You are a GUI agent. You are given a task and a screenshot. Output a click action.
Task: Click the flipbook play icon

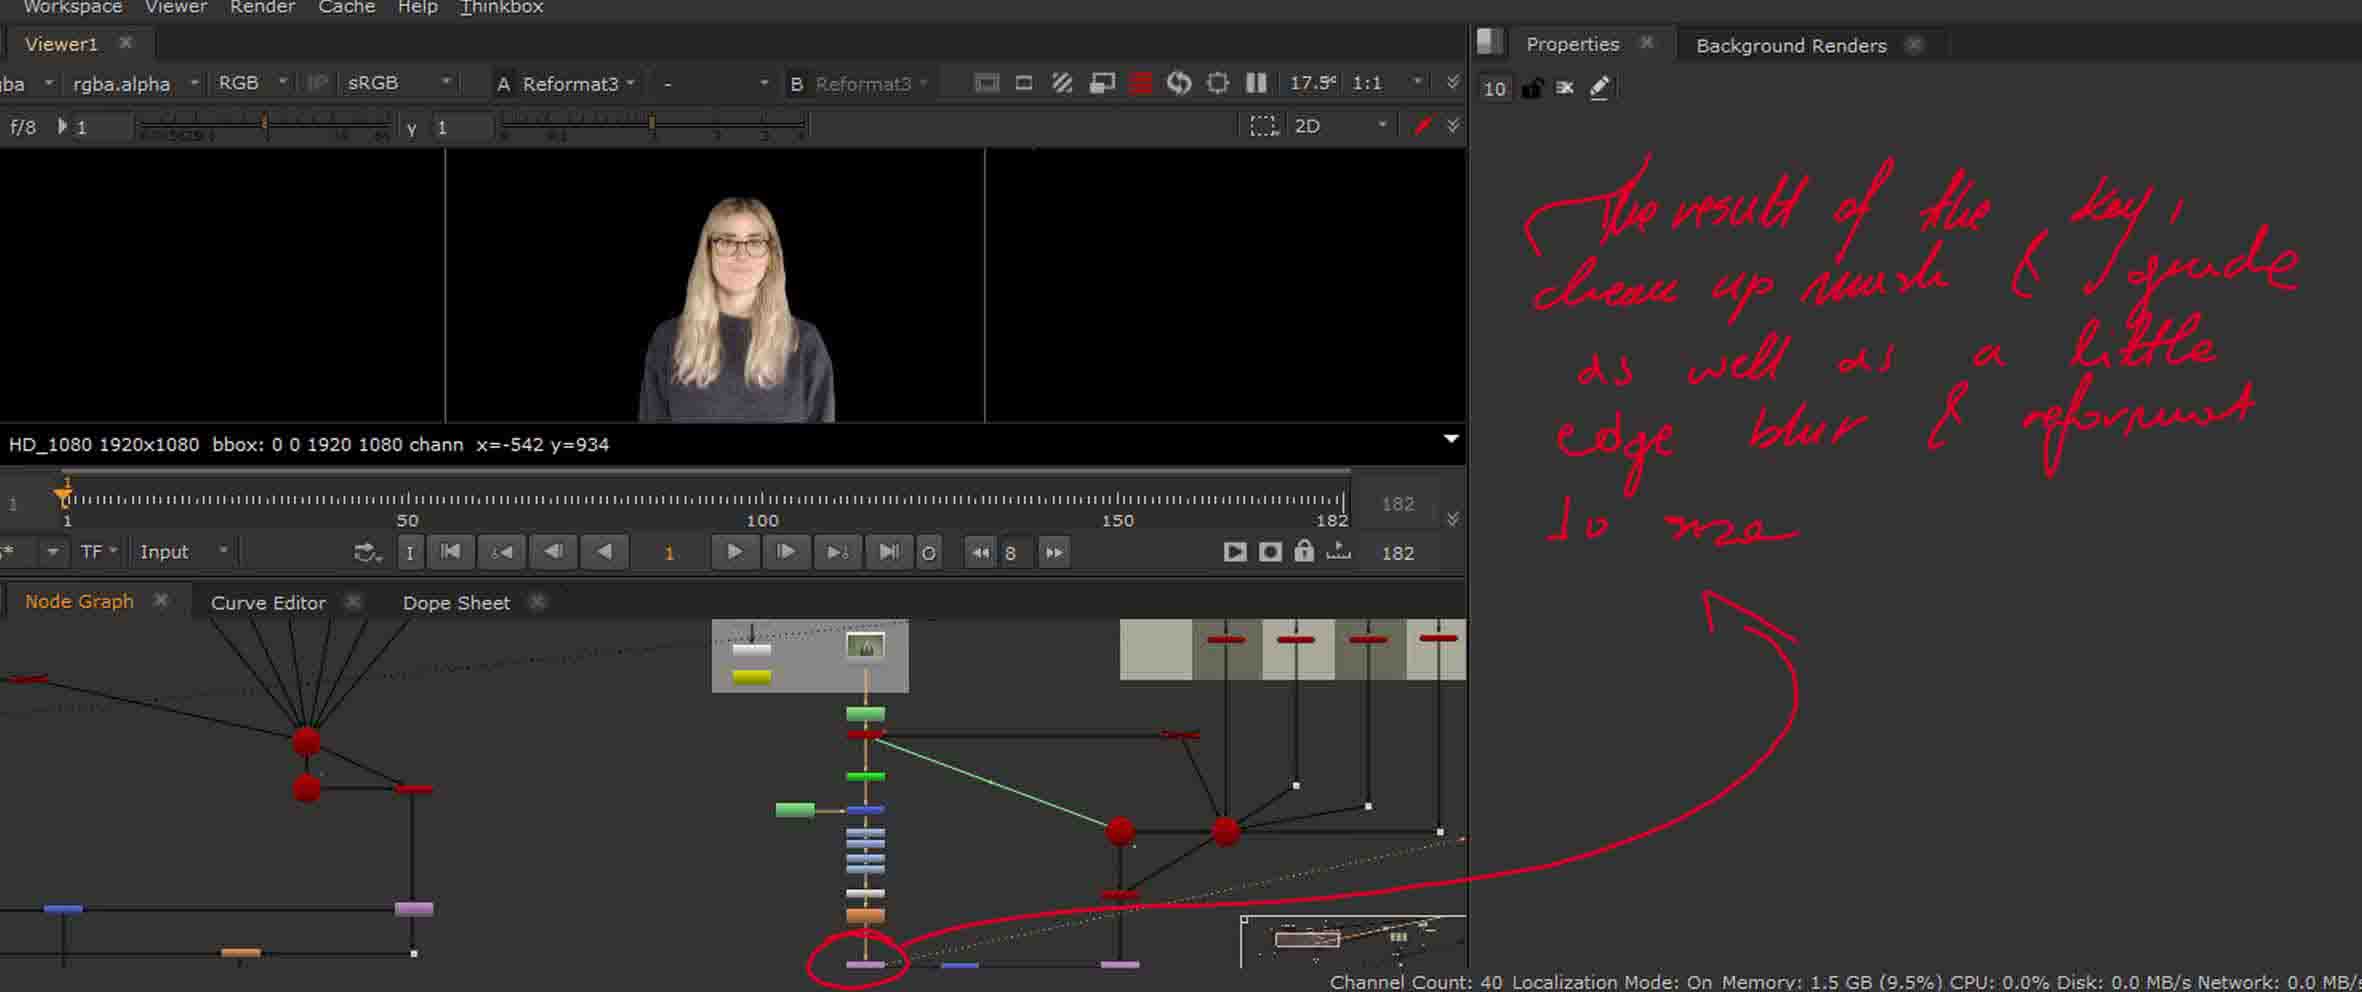click(1235, 552)
